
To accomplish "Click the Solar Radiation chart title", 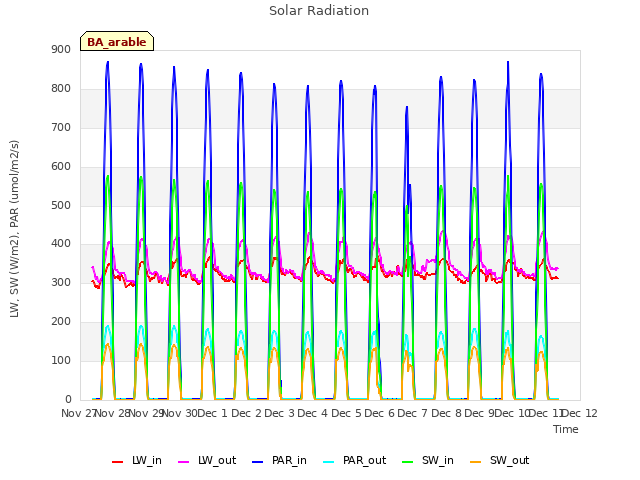I will point(319,11).
